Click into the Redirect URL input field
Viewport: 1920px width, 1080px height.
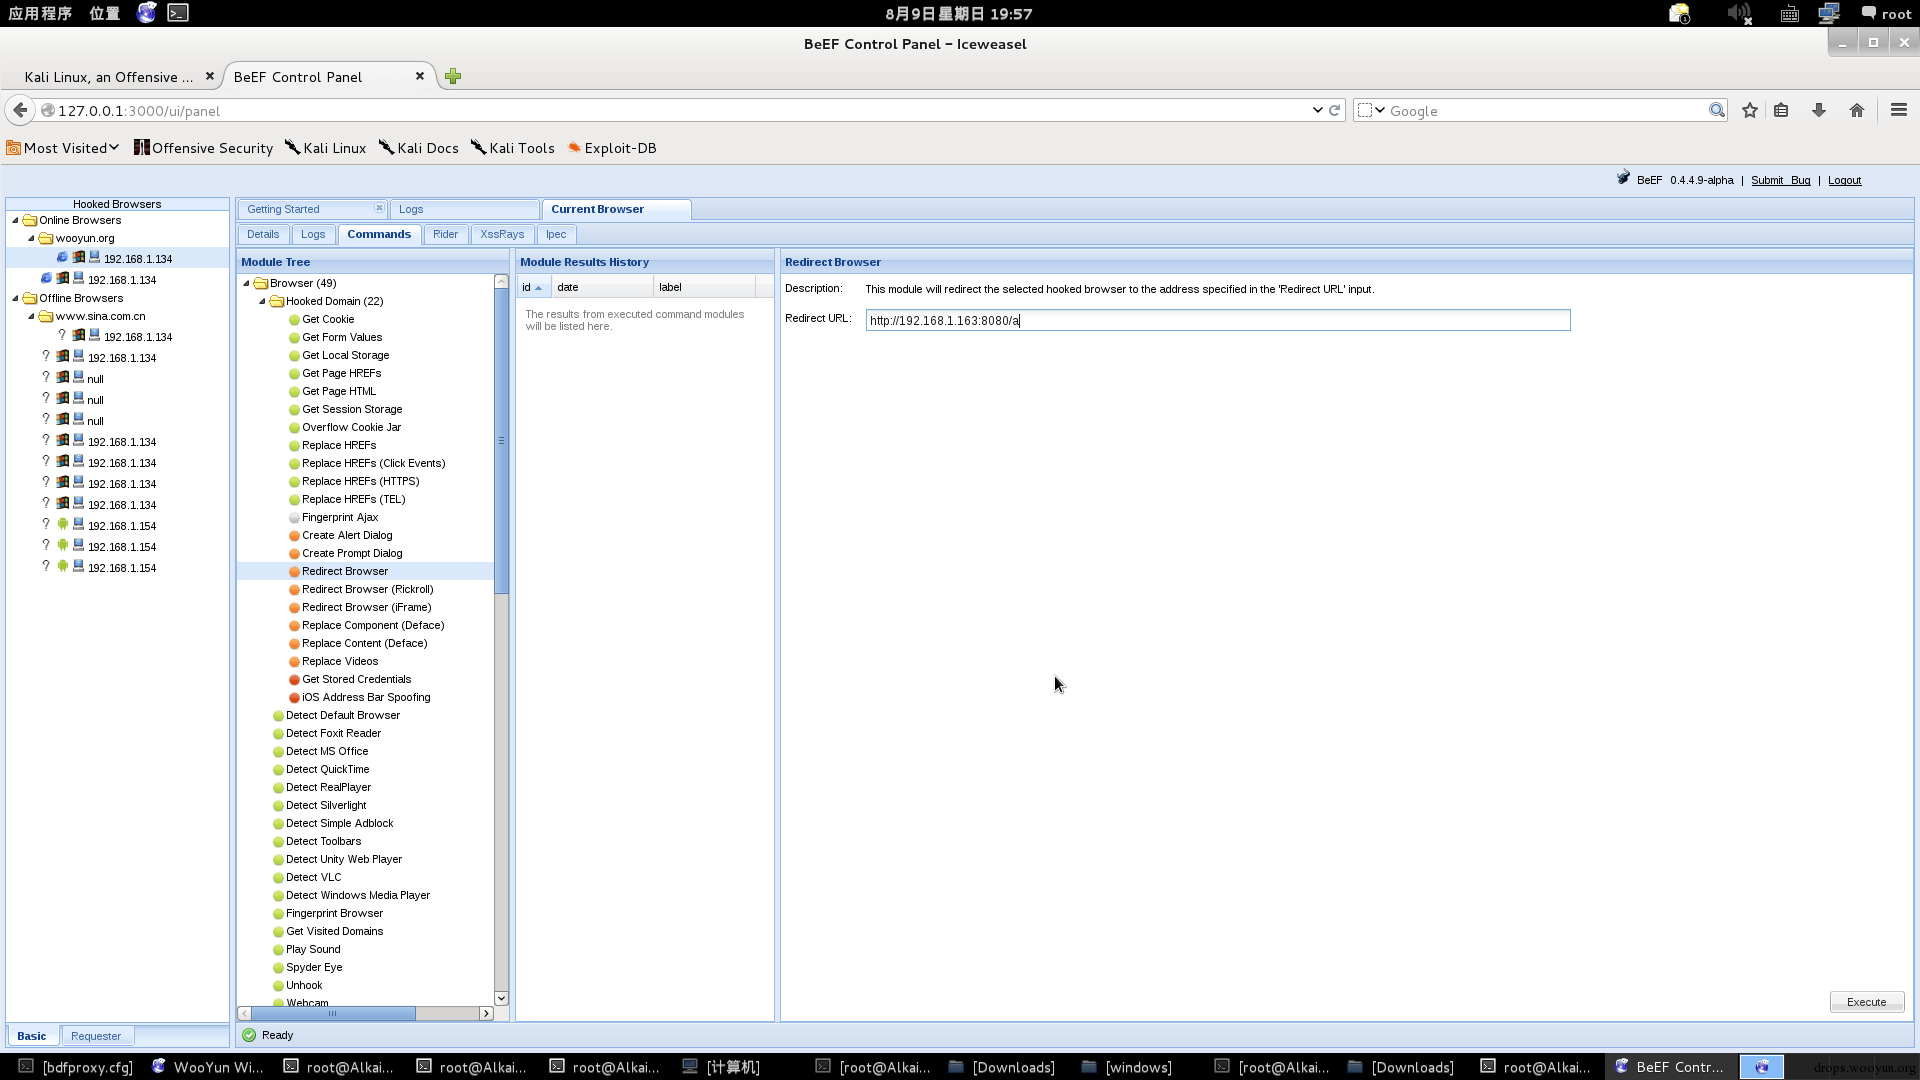[x=1218, y=320]
